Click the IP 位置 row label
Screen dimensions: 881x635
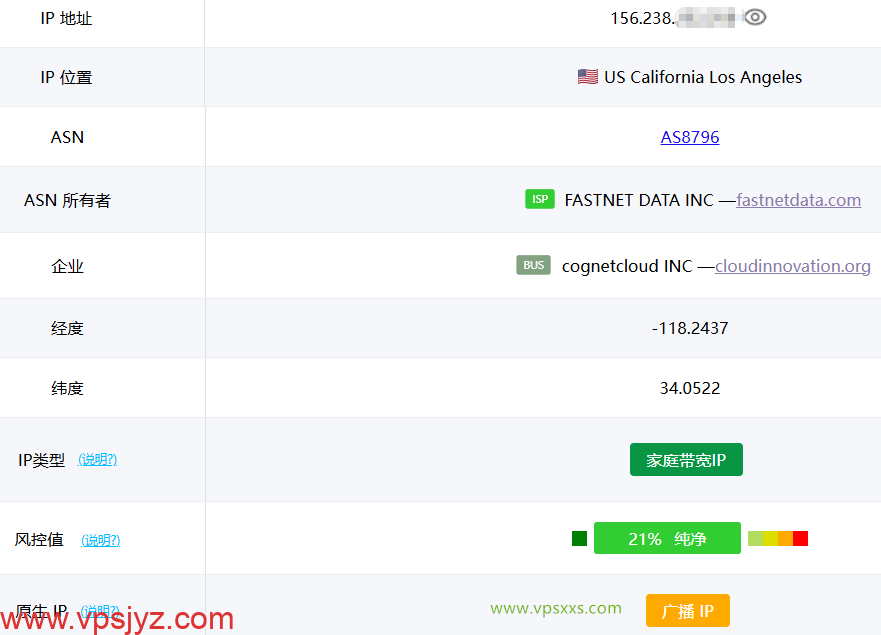[x=66, y=78]
